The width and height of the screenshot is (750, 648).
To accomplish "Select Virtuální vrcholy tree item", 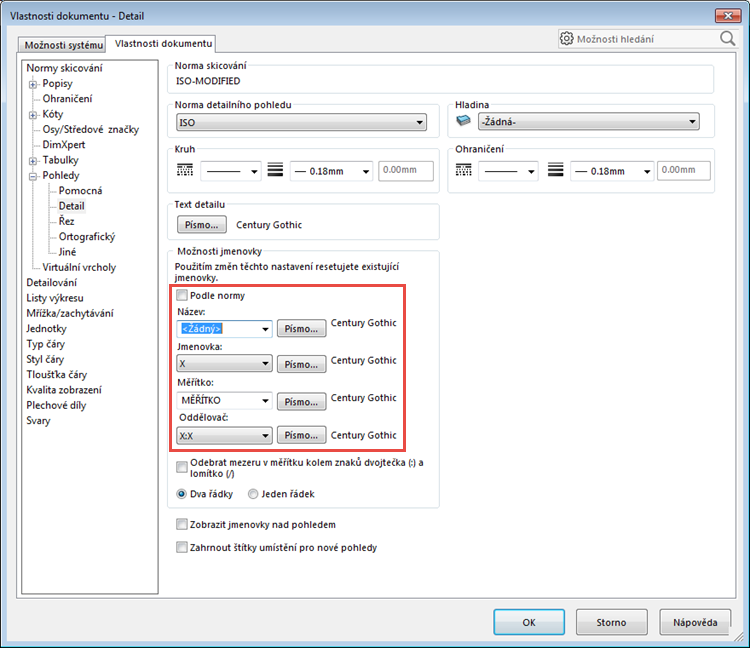I will [79, 267].
